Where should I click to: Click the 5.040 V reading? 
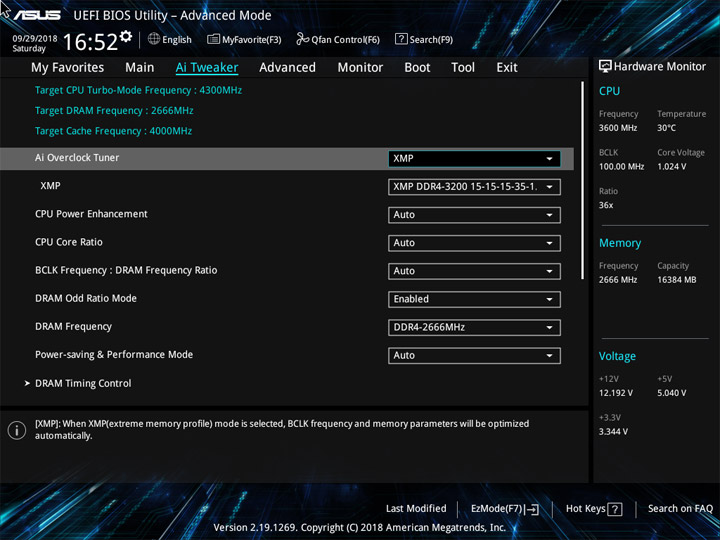tap(672, 393)
